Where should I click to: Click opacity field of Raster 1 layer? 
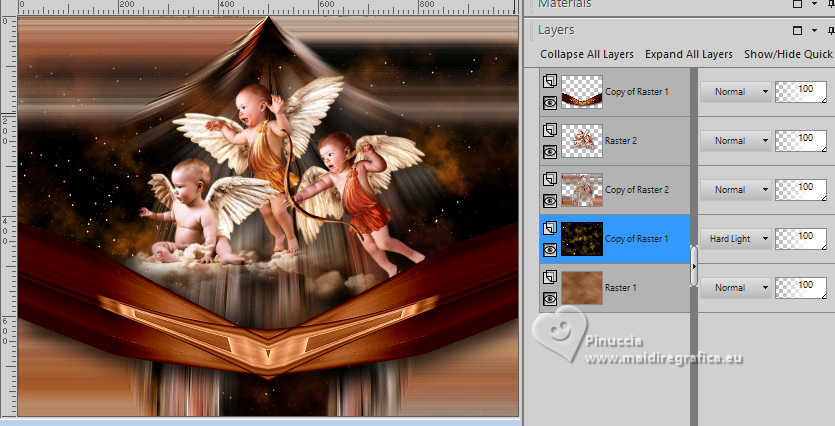tap(801, 288)
